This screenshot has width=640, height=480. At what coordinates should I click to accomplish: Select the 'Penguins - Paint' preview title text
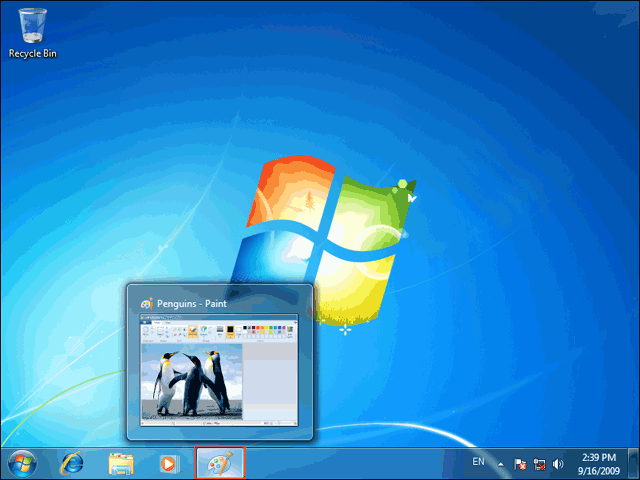click(x=192, y=304)
